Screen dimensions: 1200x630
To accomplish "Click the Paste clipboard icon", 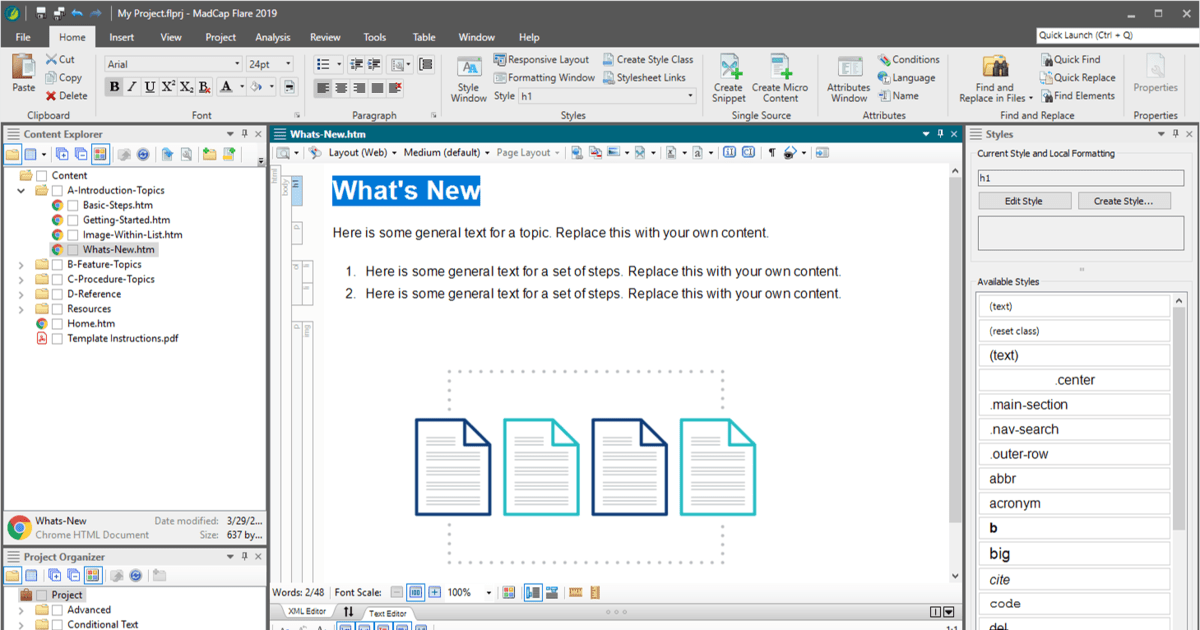I will tap(24, 68).
